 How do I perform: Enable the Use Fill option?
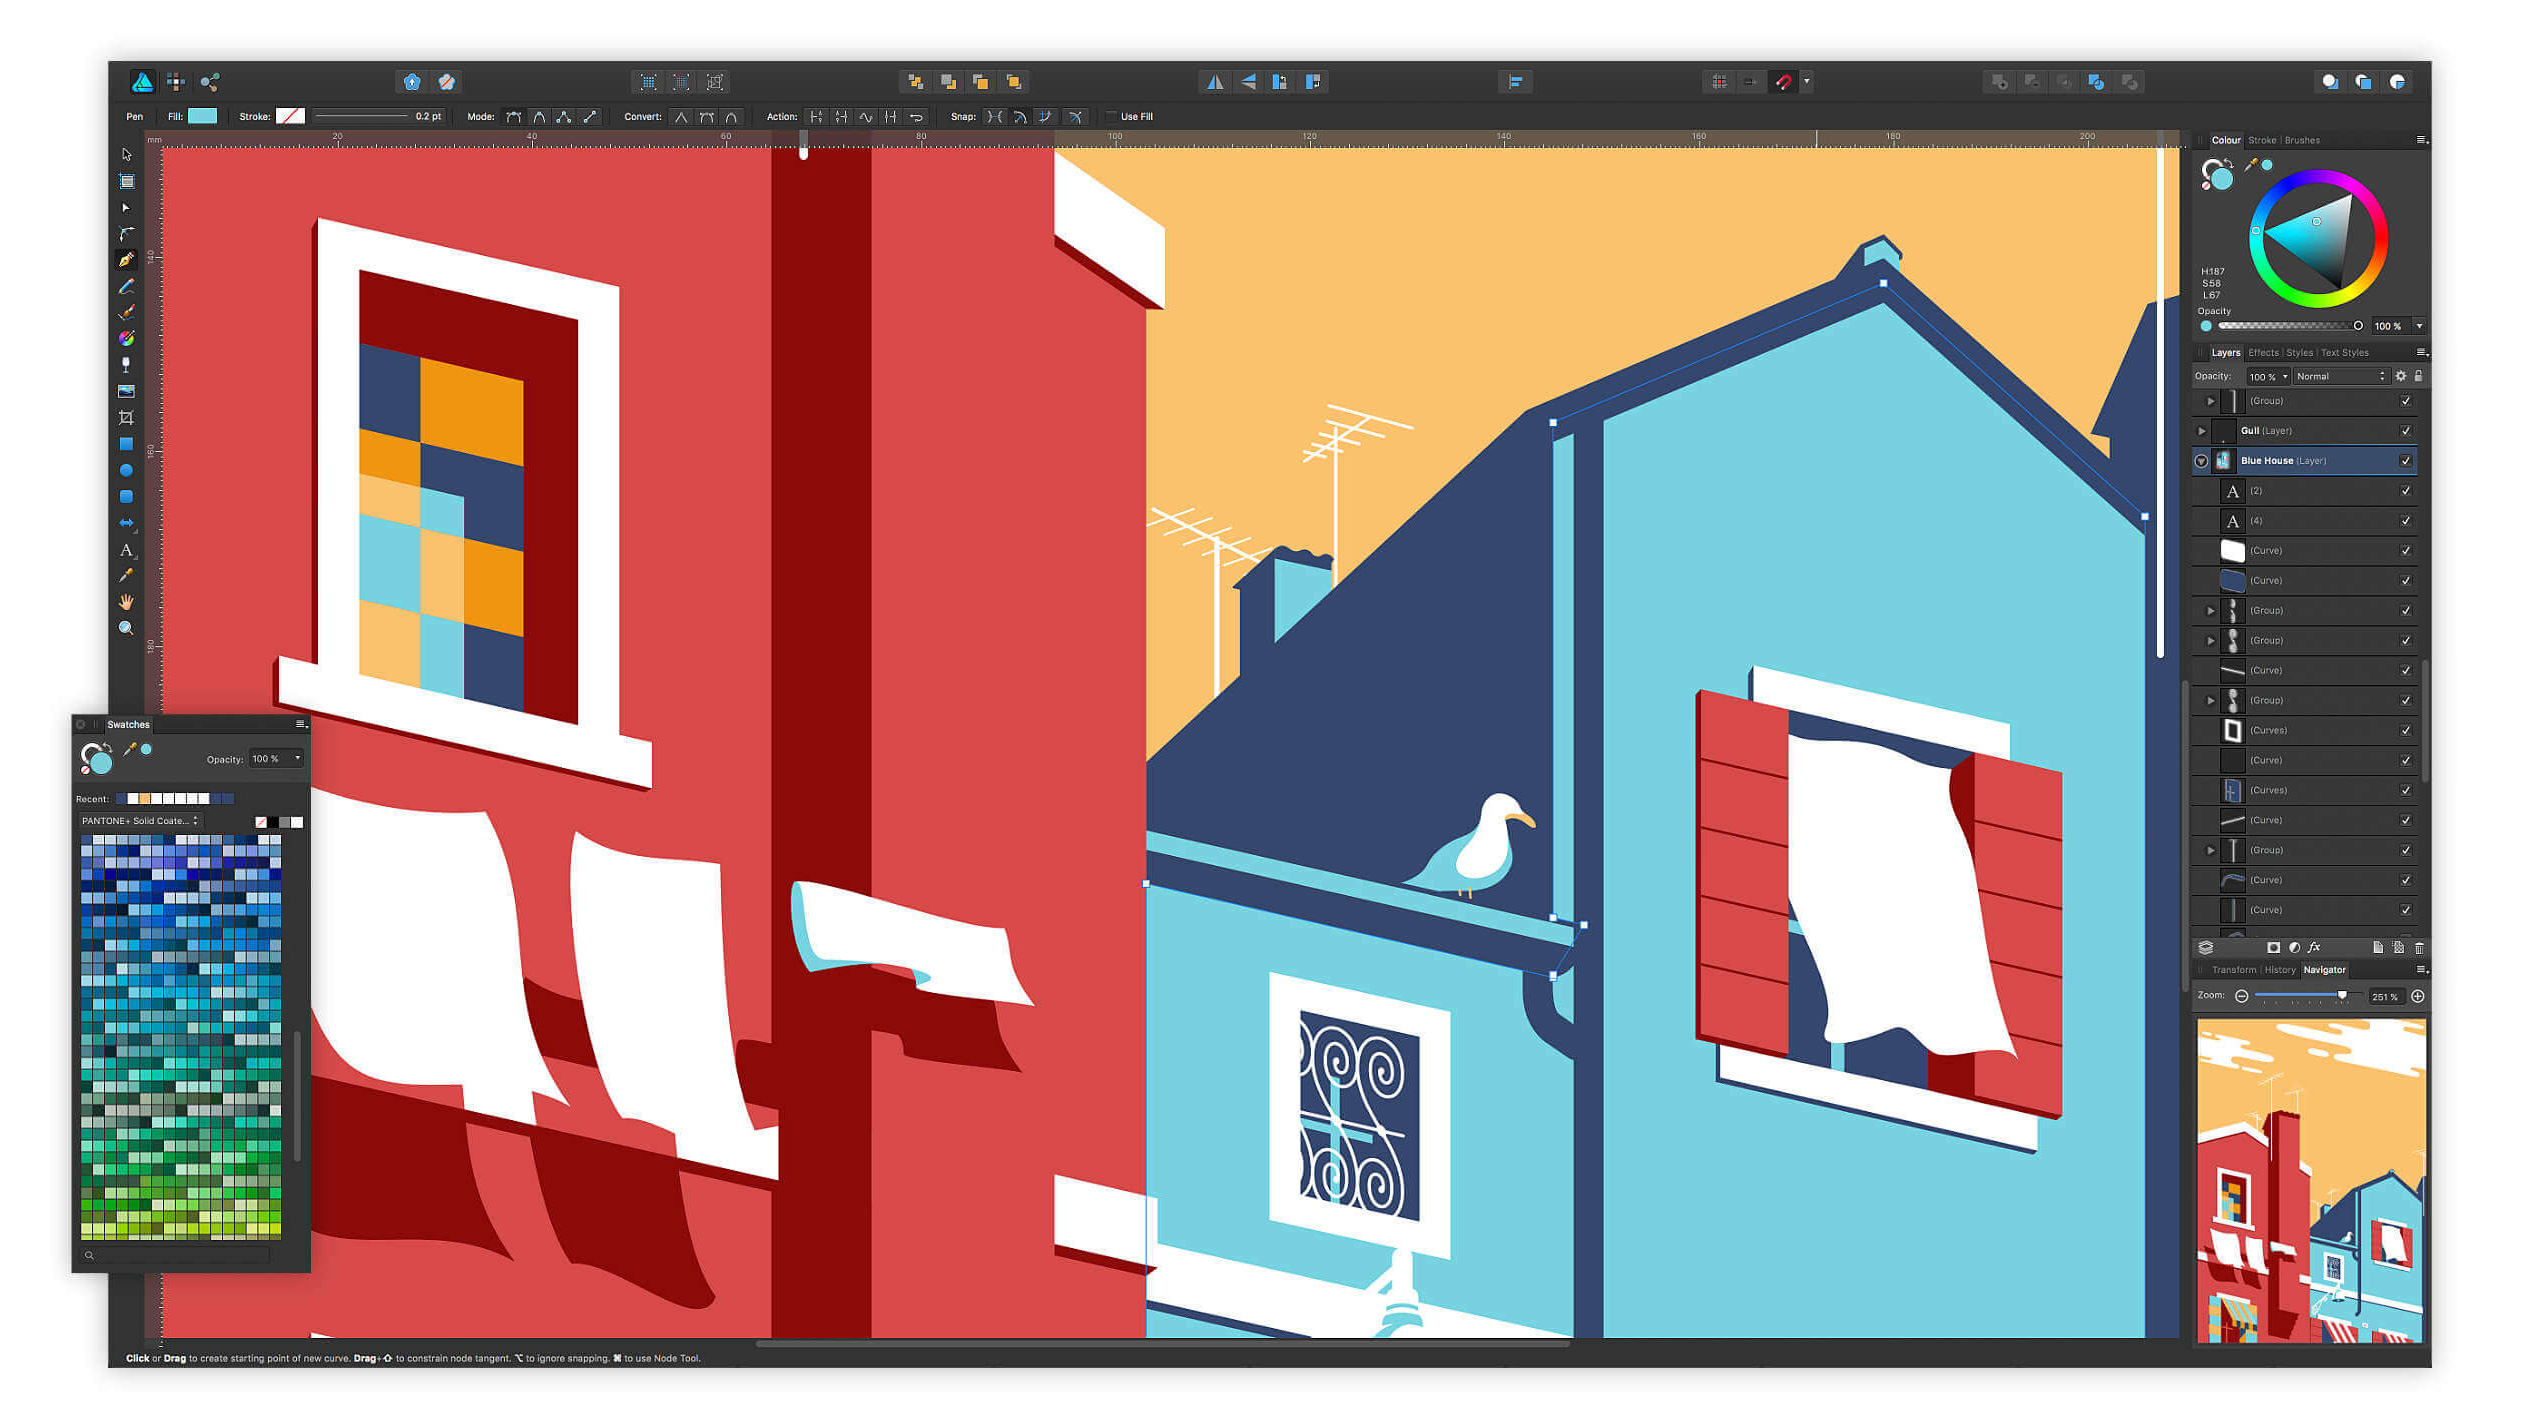tap(1110, 116)
